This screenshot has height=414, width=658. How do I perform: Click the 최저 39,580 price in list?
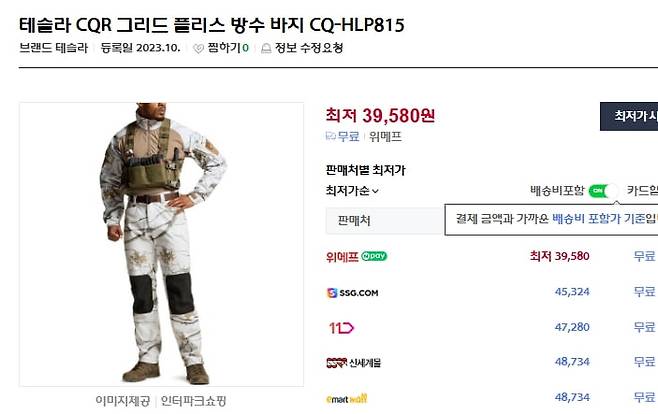[559, 256]
